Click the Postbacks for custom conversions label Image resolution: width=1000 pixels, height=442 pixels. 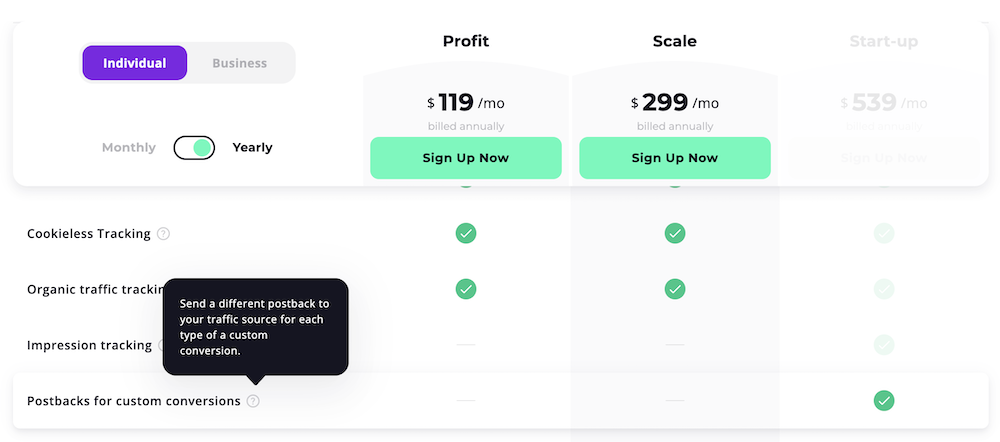134,401
